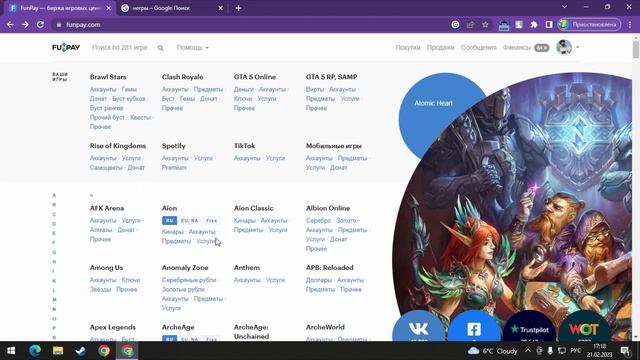Select the EU, NA server toggle under Aion
The width and height of the screenshot is (640, 360).
click(x=189, y=221)
